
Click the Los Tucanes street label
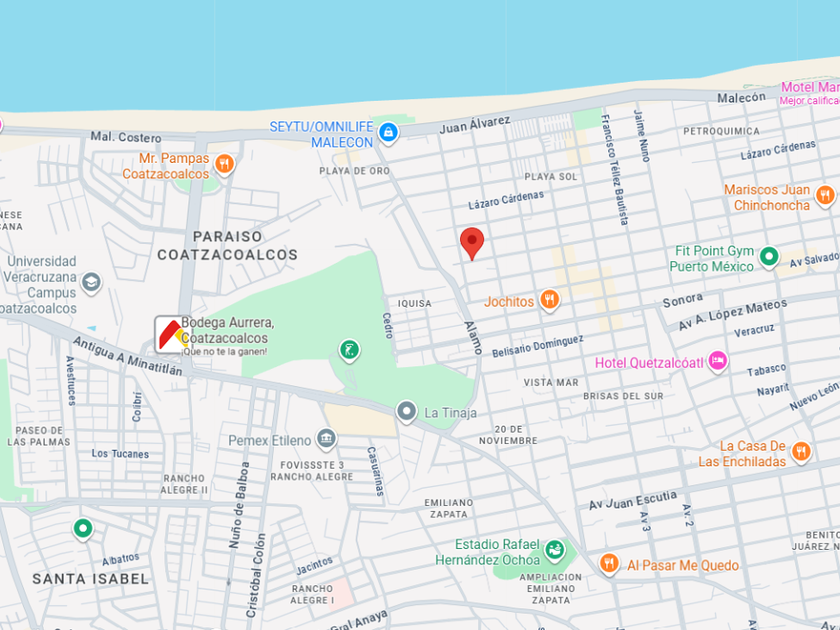(120, 453)
